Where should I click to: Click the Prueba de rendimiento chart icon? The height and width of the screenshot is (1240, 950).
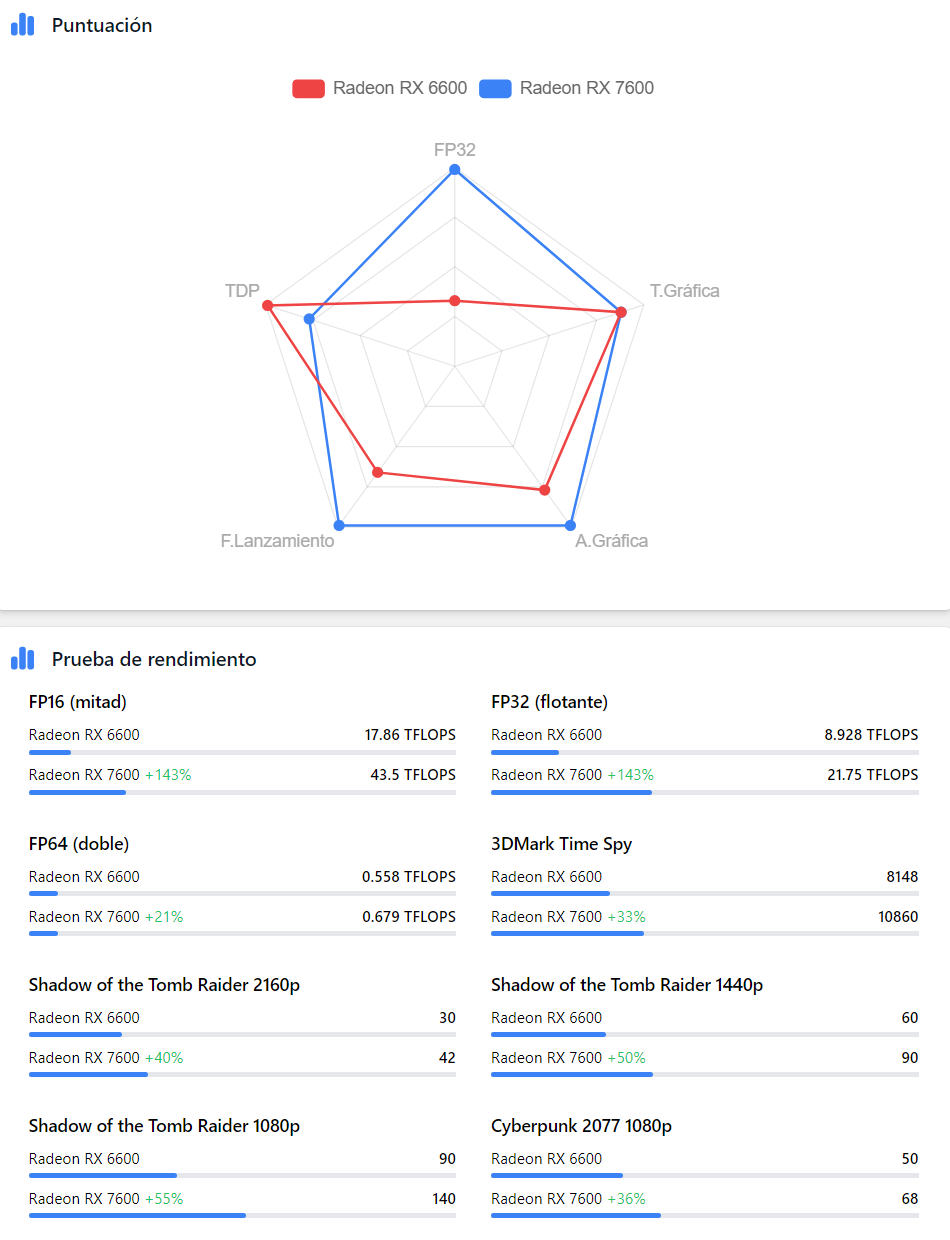(22, 659)
